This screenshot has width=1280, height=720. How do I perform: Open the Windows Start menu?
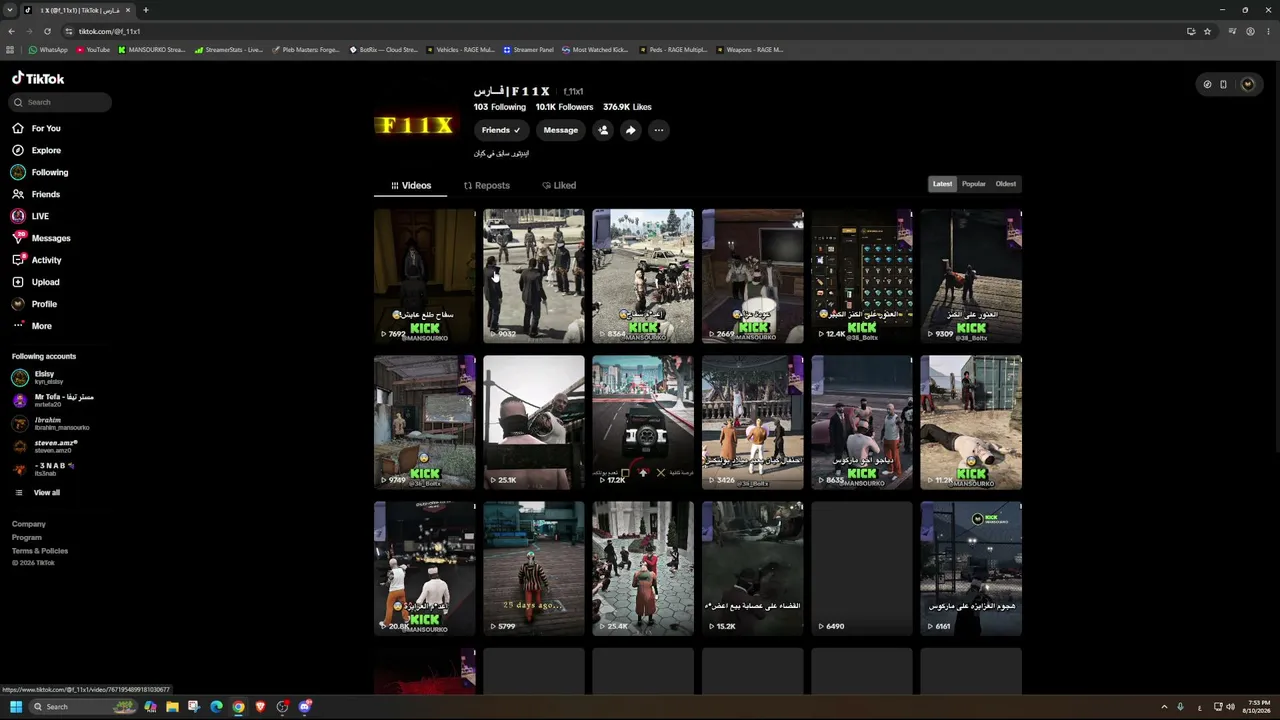[16, 707]
